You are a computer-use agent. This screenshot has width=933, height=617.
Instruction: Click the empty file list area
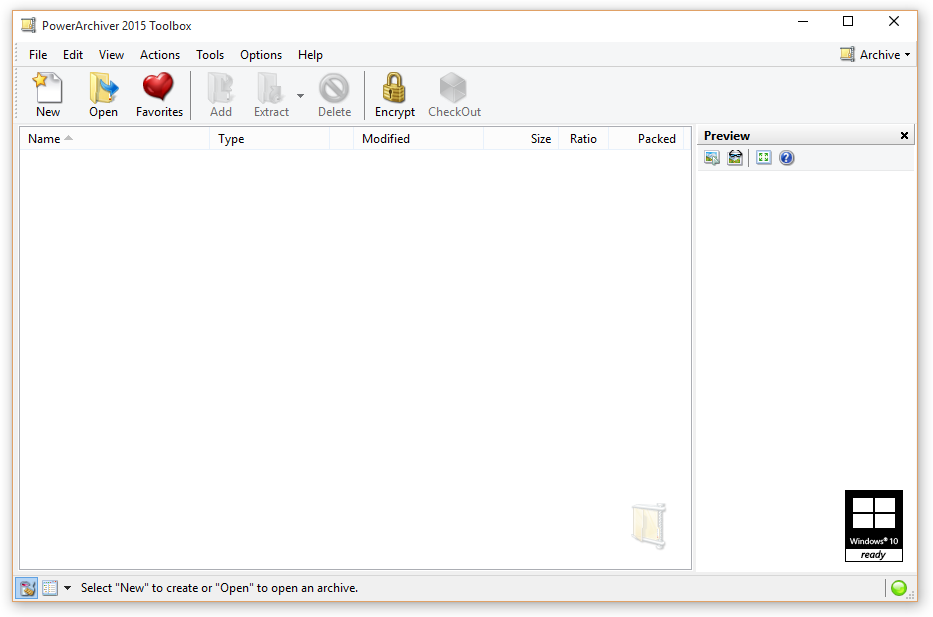tap(355, 359)
